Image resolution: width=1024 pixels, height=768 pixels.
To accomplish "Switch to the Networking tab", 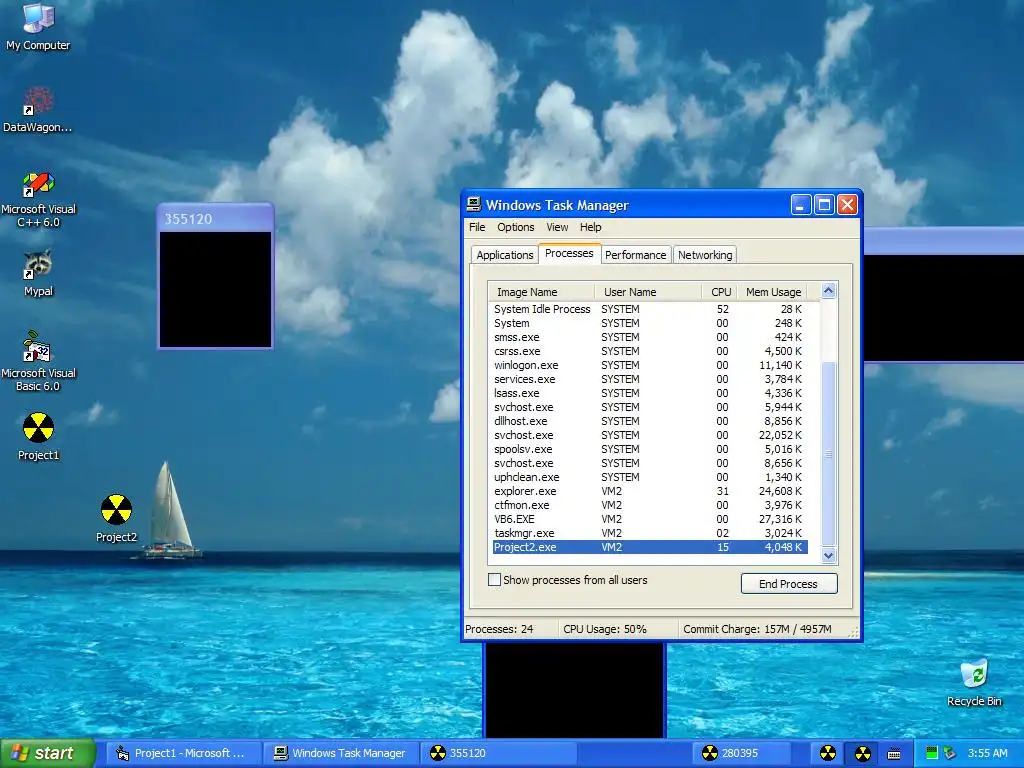I will coord(705,255).
